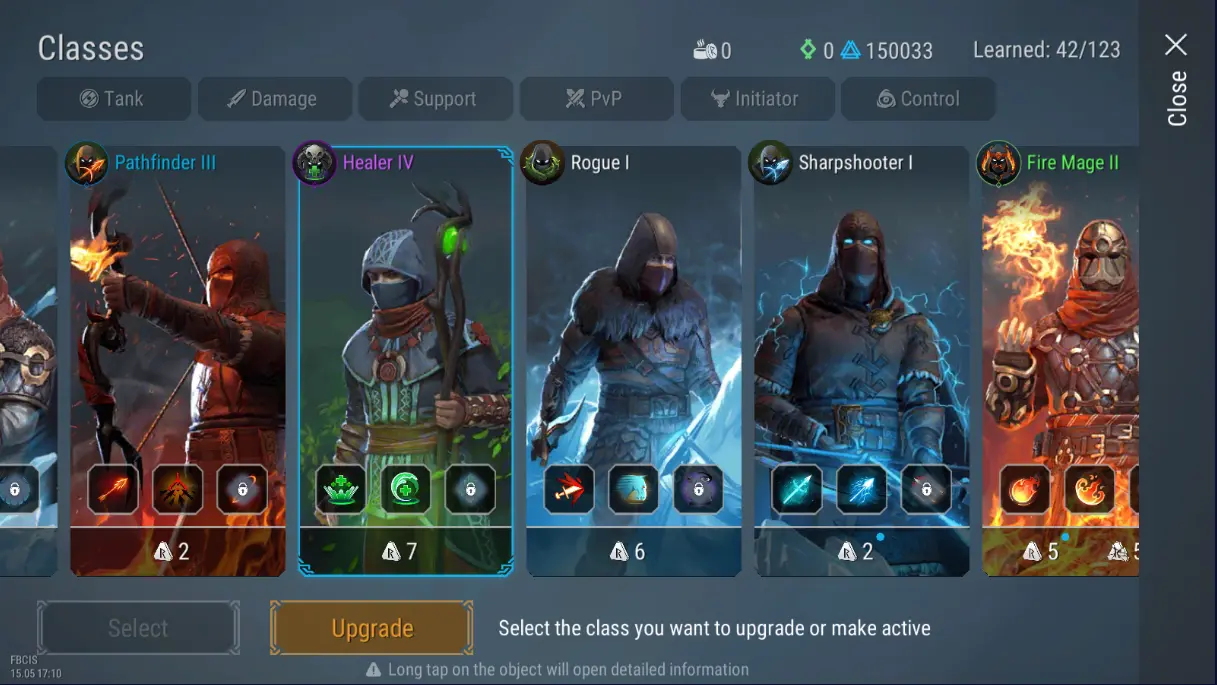This screenshot has width=1217, height=685.
Task: Tap the Fire Mage II avatar icon
Action: click(x=998, y=162)
